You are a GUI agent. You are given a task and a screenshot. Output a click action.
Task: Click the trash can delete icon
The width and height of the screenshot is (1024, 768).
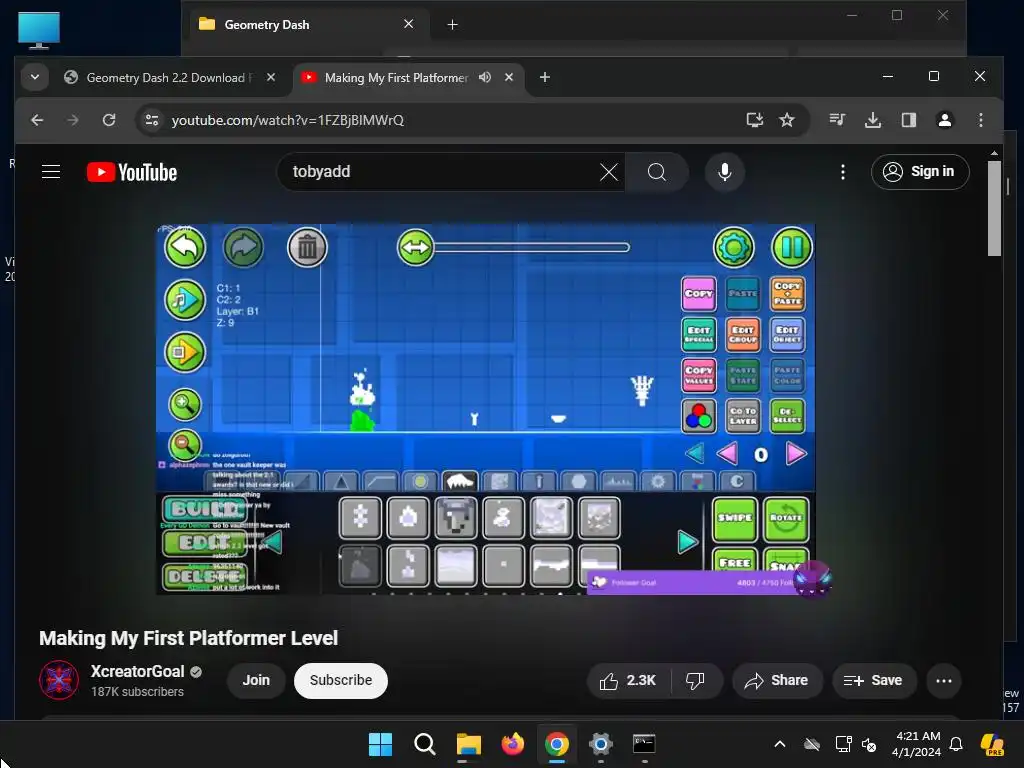point(307,248)
